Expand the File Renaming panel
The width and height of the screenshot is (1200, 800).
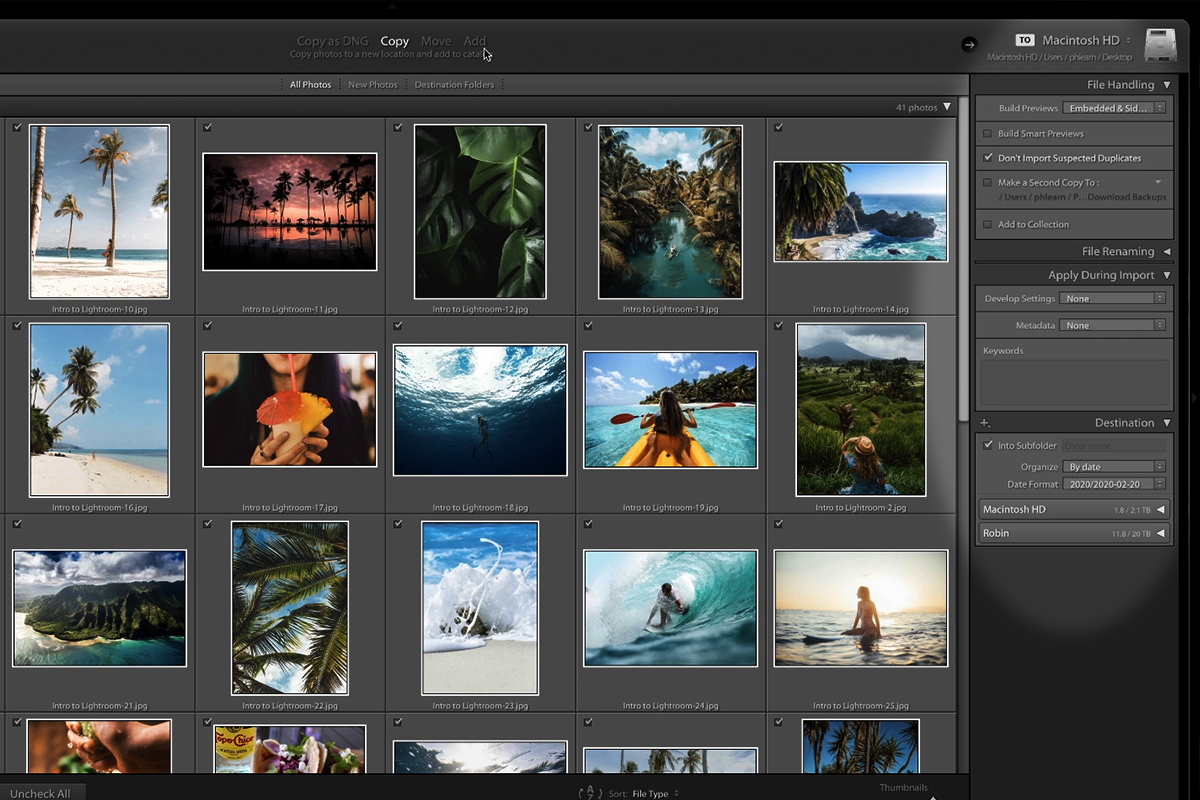tap(1166, 252)
